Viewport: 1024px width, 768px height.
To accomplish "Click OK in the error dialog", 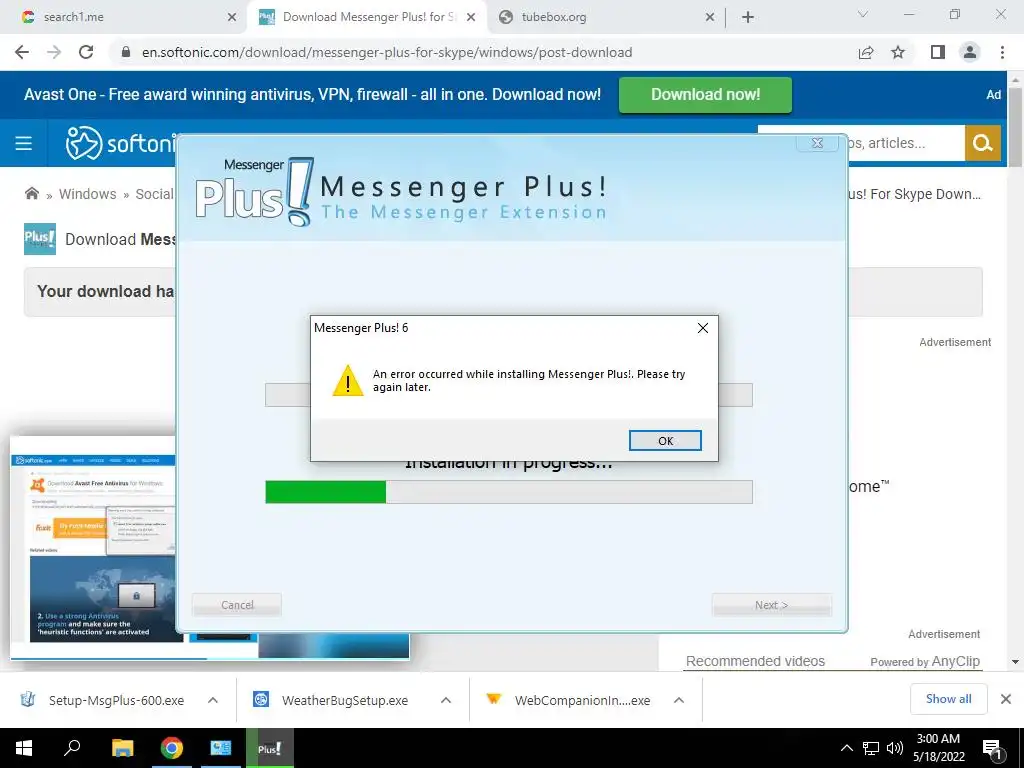I will pos(665,441).
